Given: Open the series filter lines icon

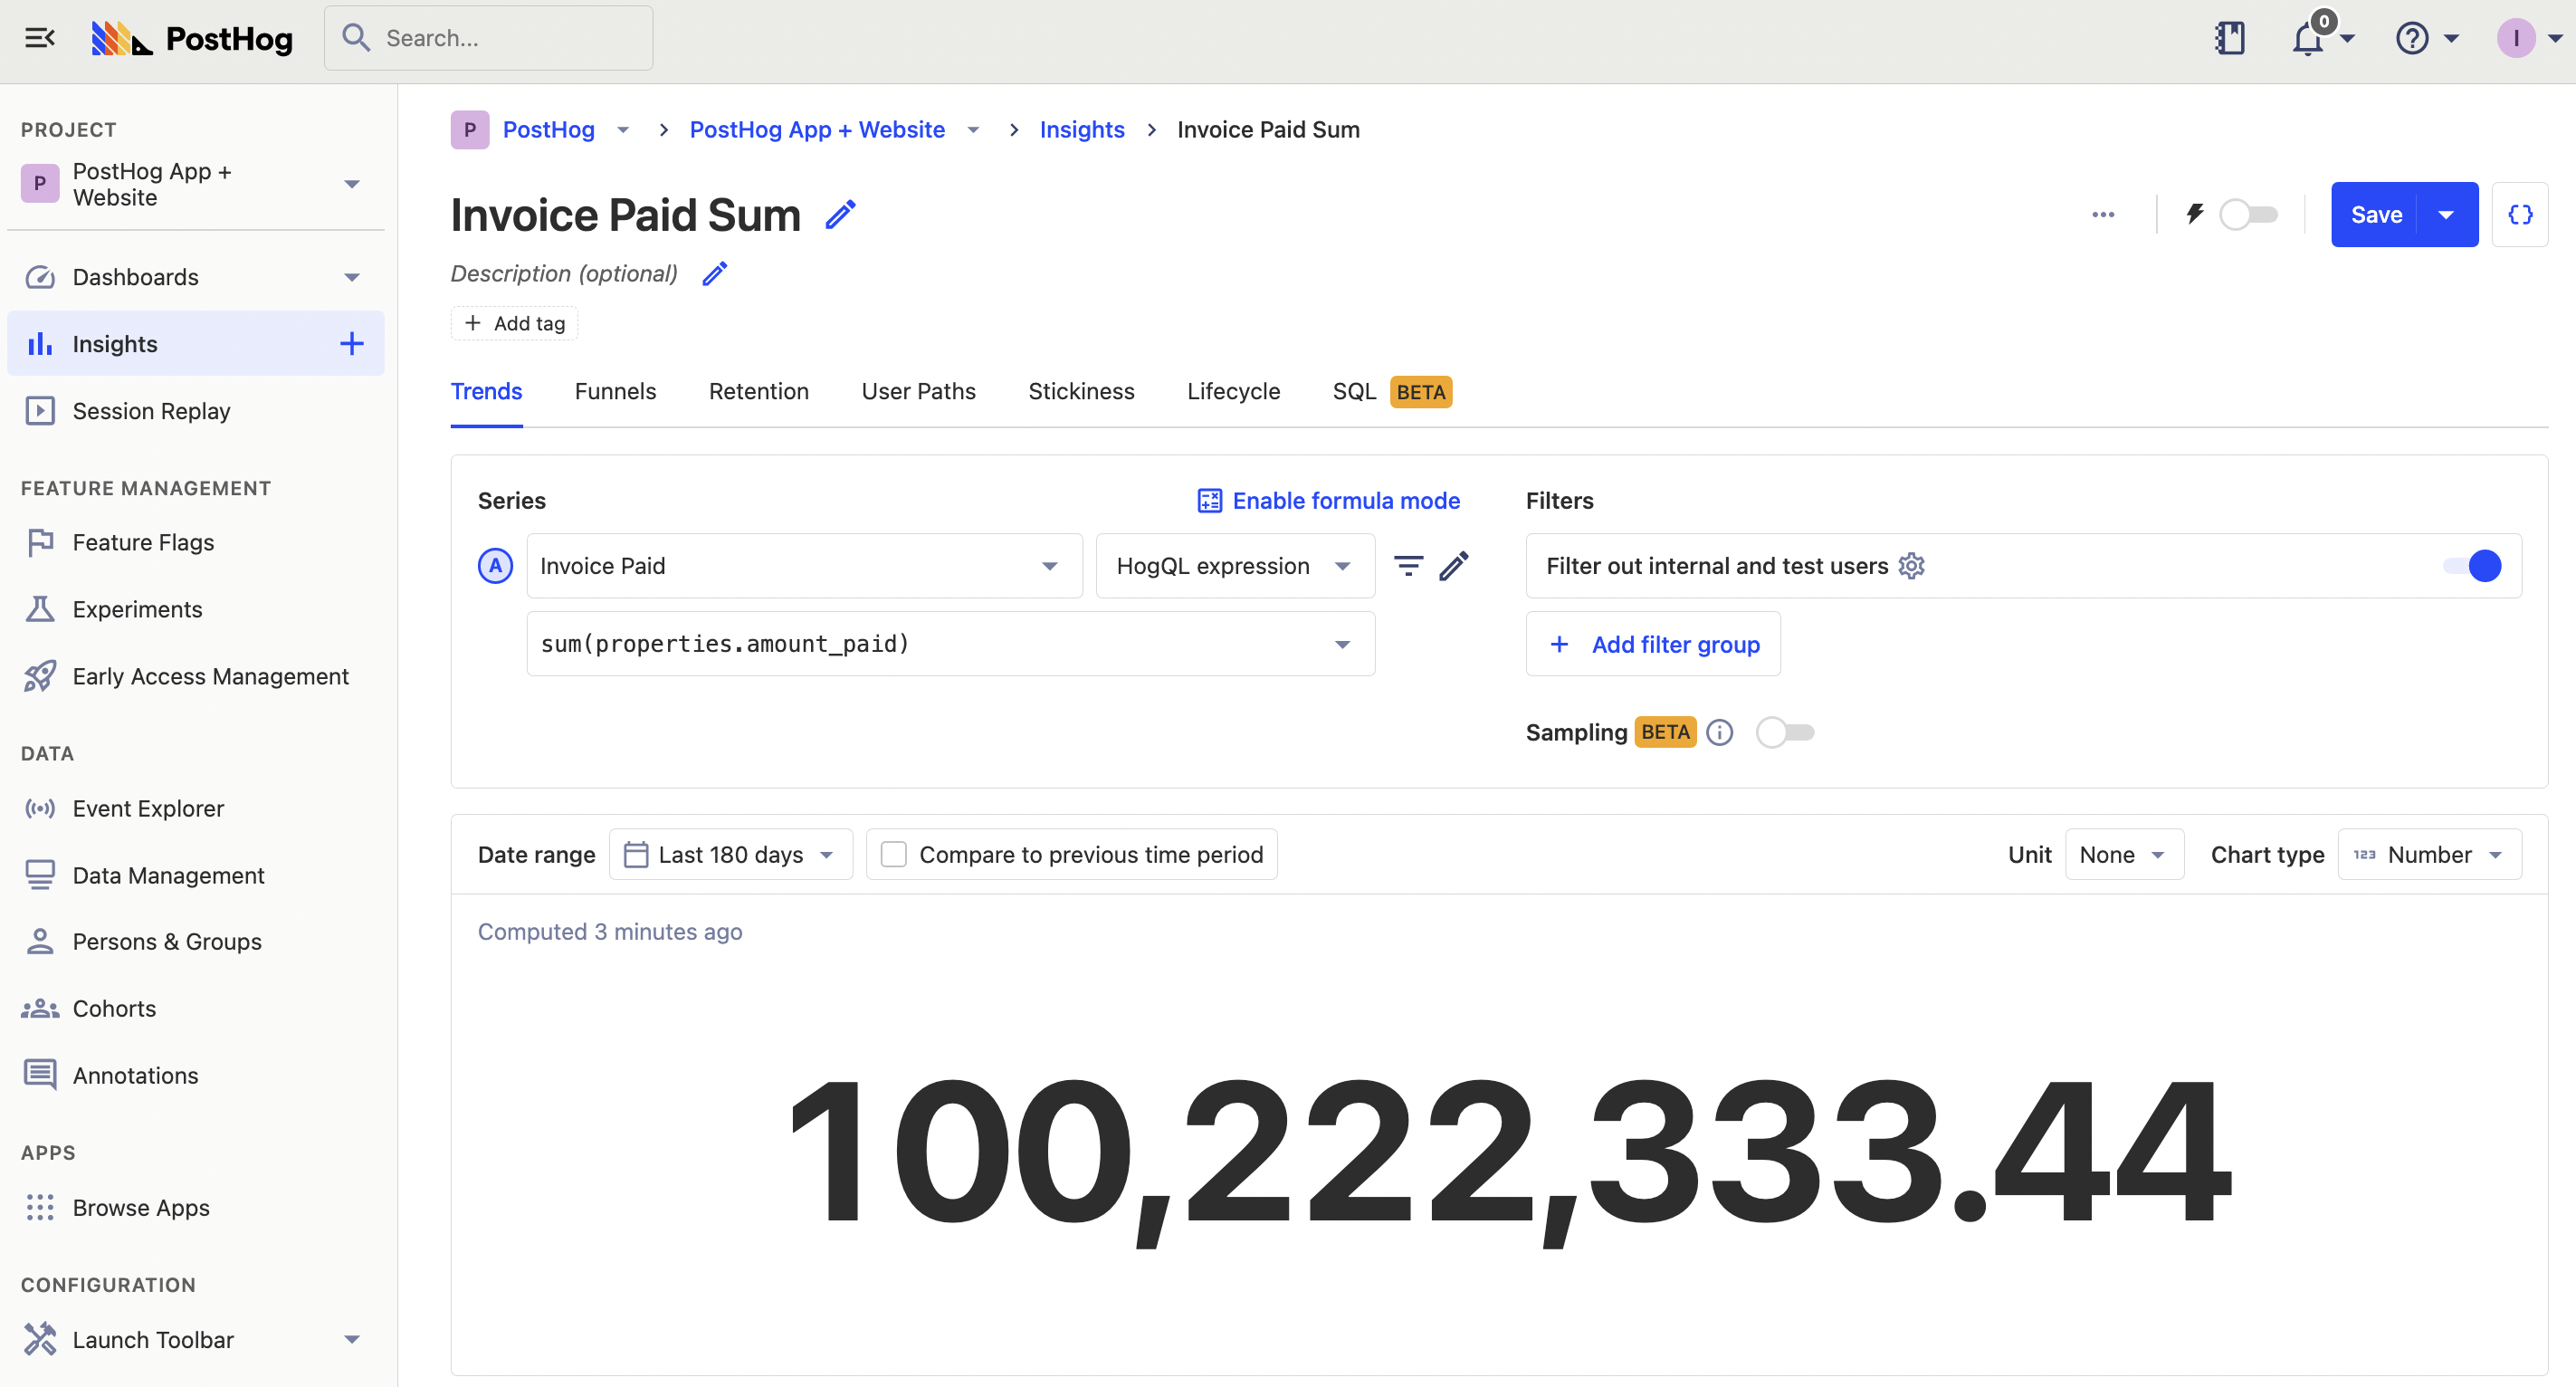Looking at the screenshot, I should (x=1408, y=566).
